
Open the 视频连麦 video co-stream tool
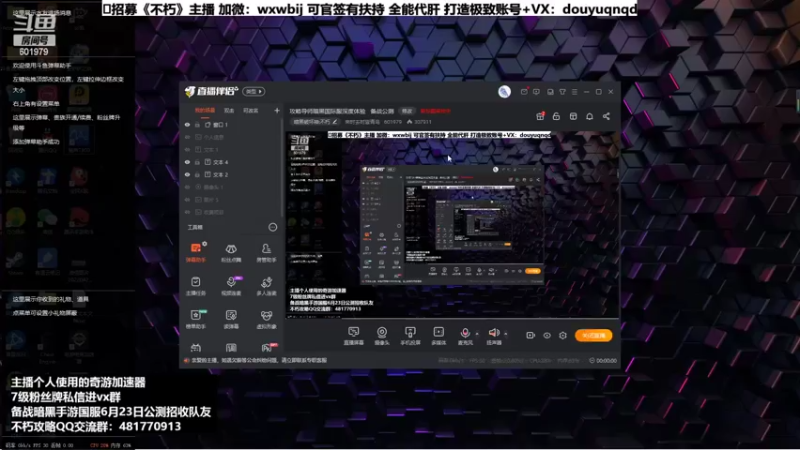231,286
